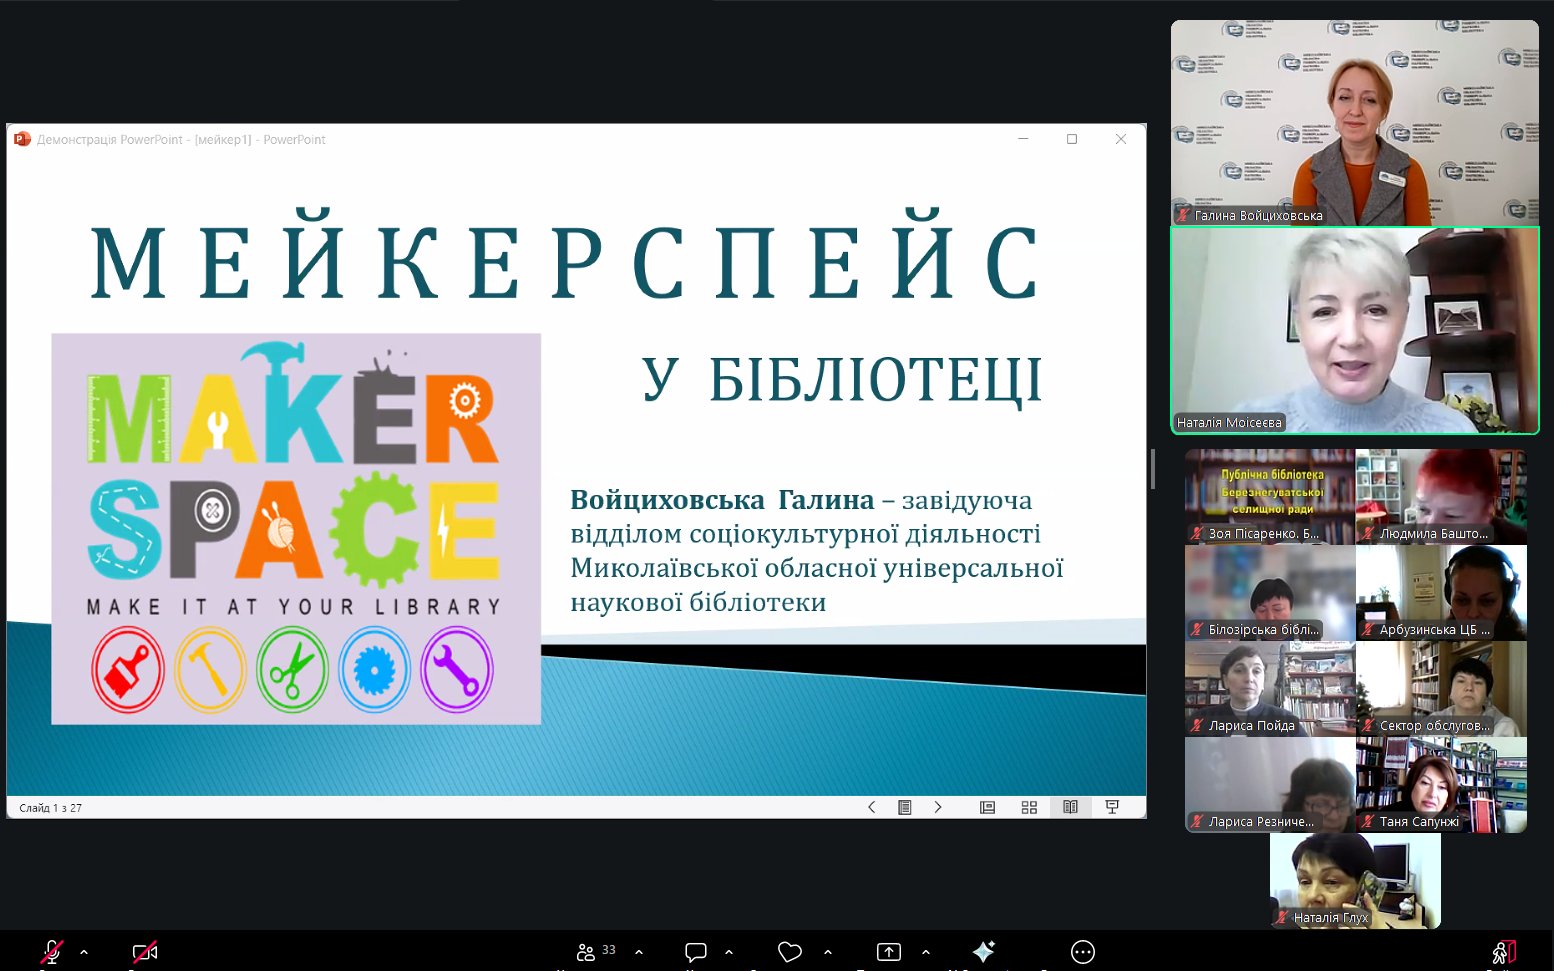The image size is (1554, 971).
Task: Click the yellow hammer icon on slide
Action: (x=210, y=669)
